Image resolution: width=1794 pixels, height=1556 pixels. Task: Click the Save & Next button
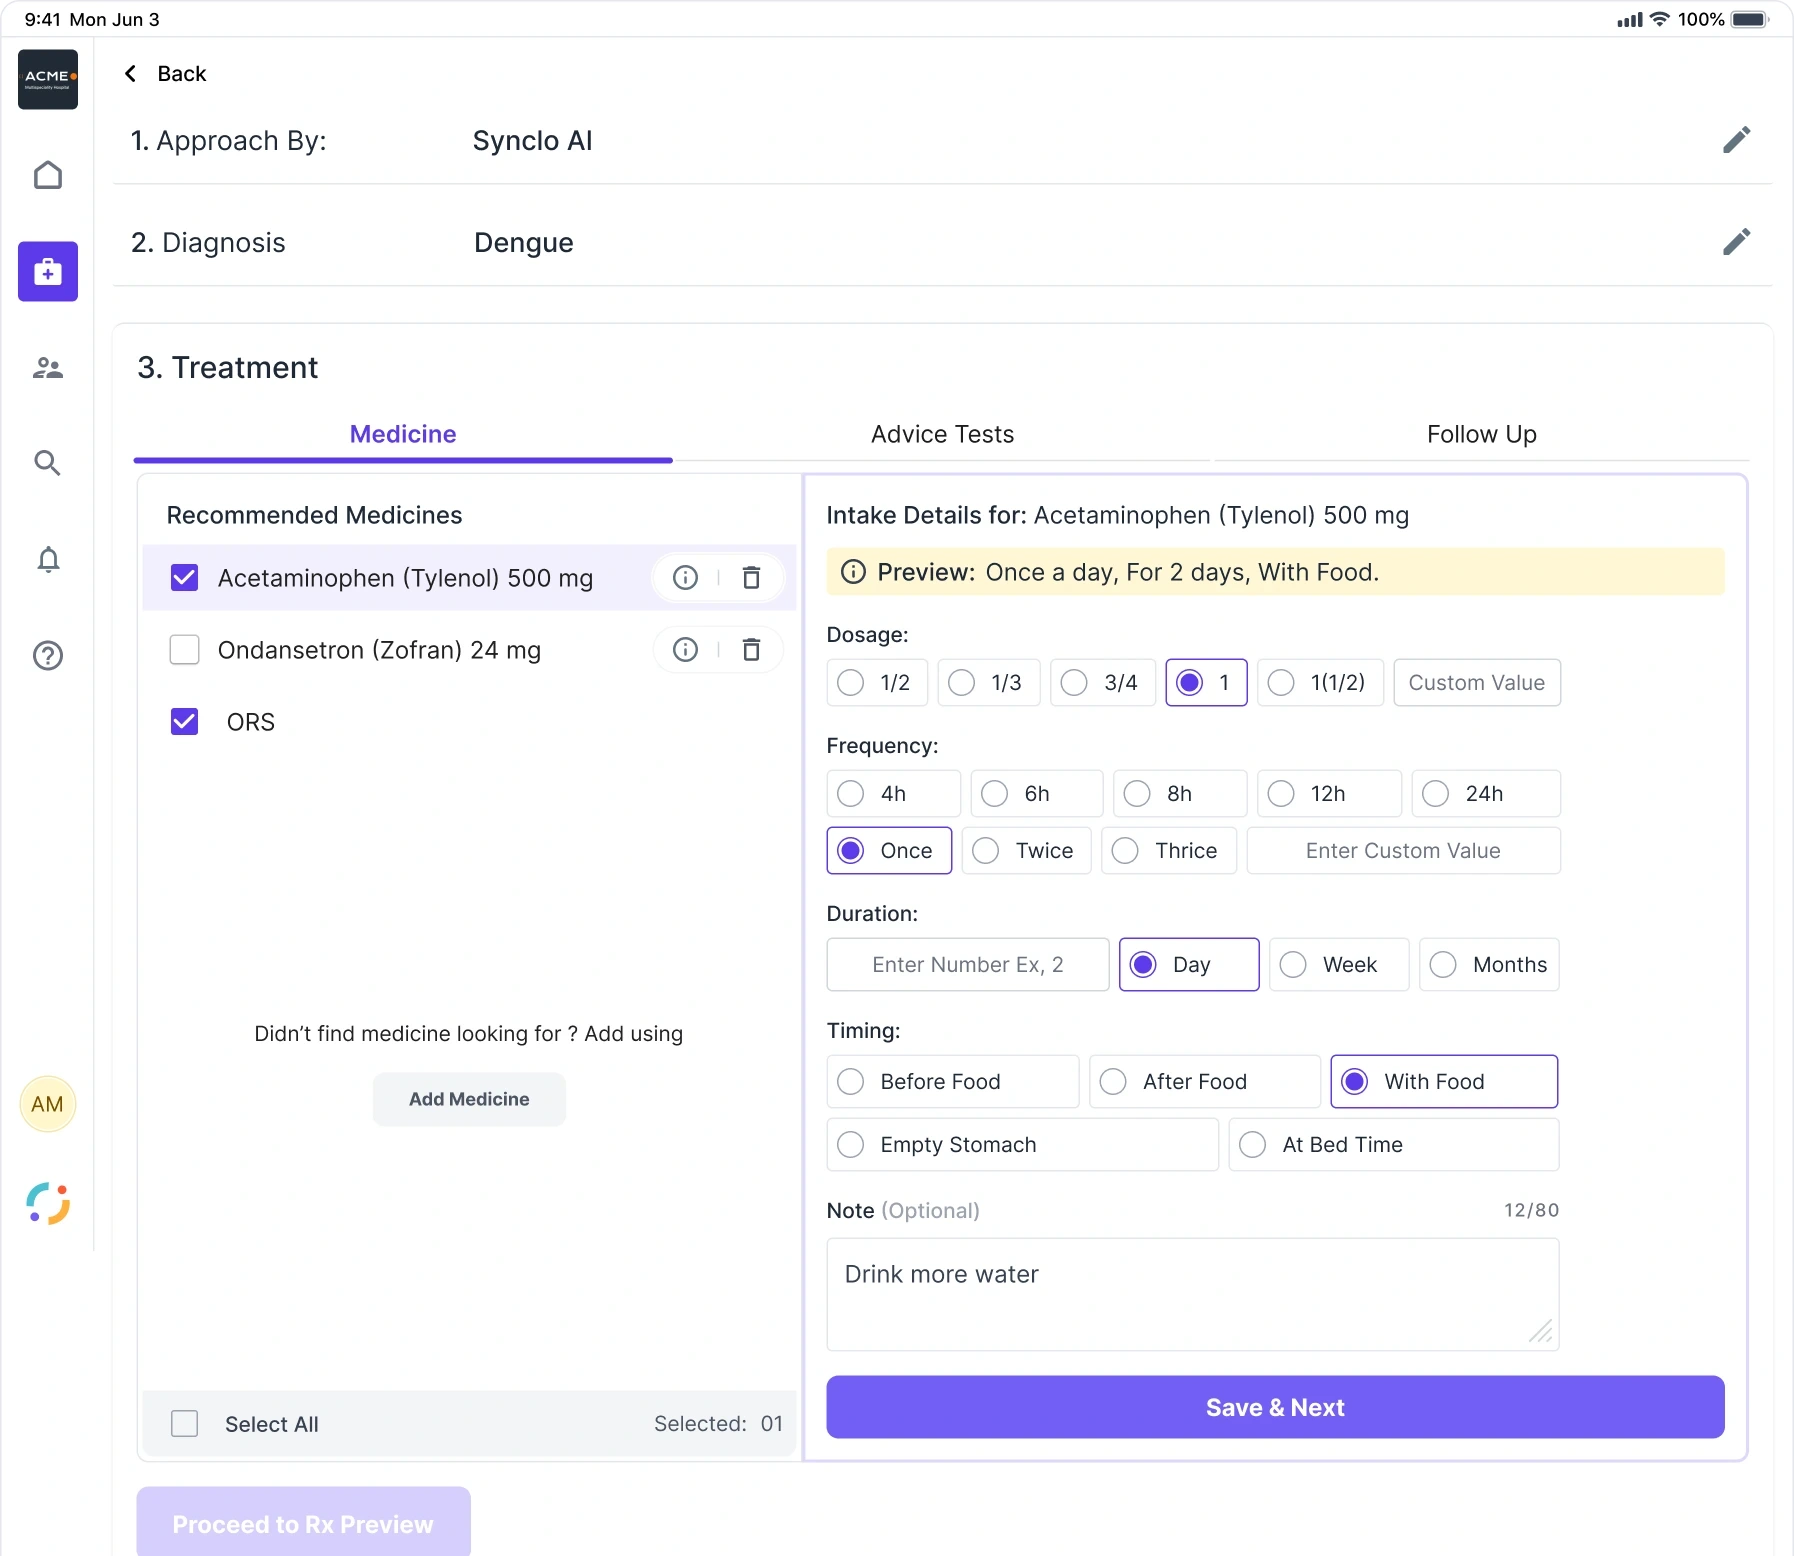tap(1275, 1407)
